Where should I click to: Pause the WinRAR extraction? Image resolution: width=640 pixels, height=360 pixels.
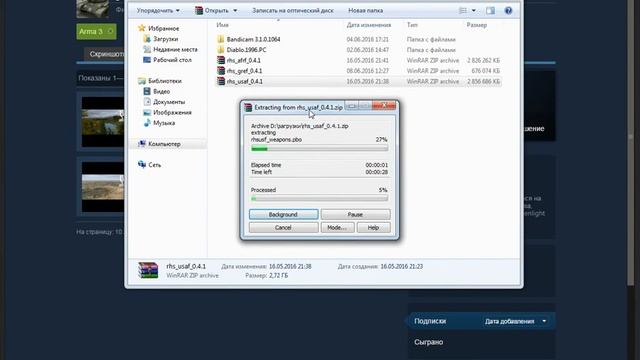(x=355, y=214)
